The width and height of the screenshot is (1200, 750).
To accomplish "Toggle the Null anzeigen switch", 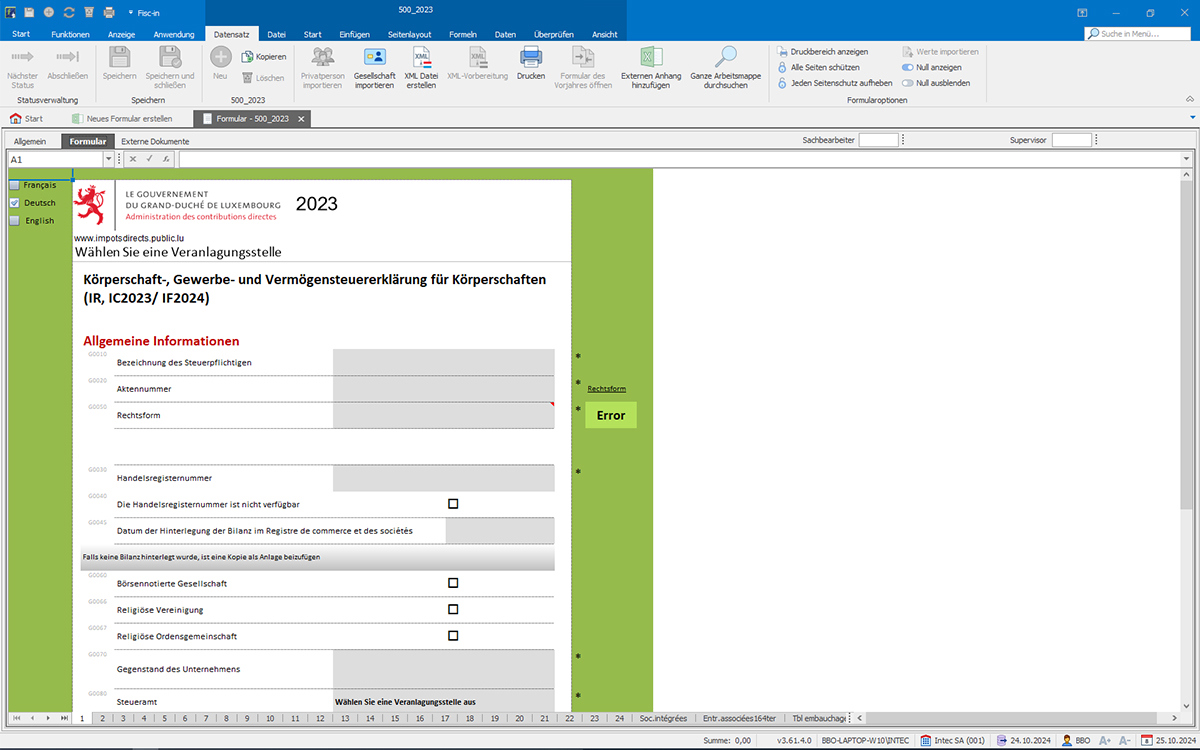I will click(908, 67).
